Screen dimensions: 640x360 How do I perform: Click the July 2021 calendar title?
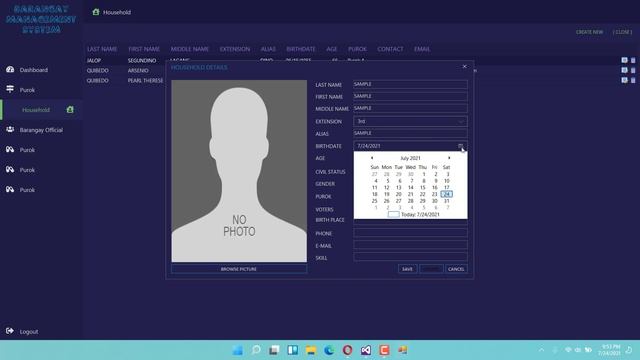coord(410,158)
